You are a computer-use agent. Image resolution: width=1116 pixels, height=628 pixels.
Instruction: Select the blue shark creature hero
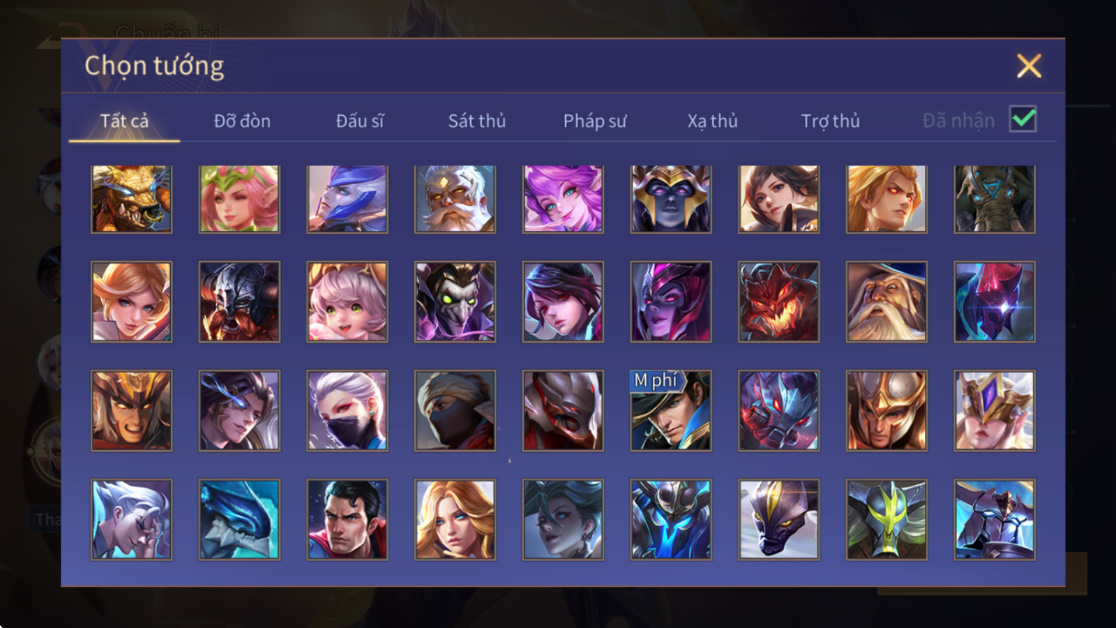pos(239,519)
